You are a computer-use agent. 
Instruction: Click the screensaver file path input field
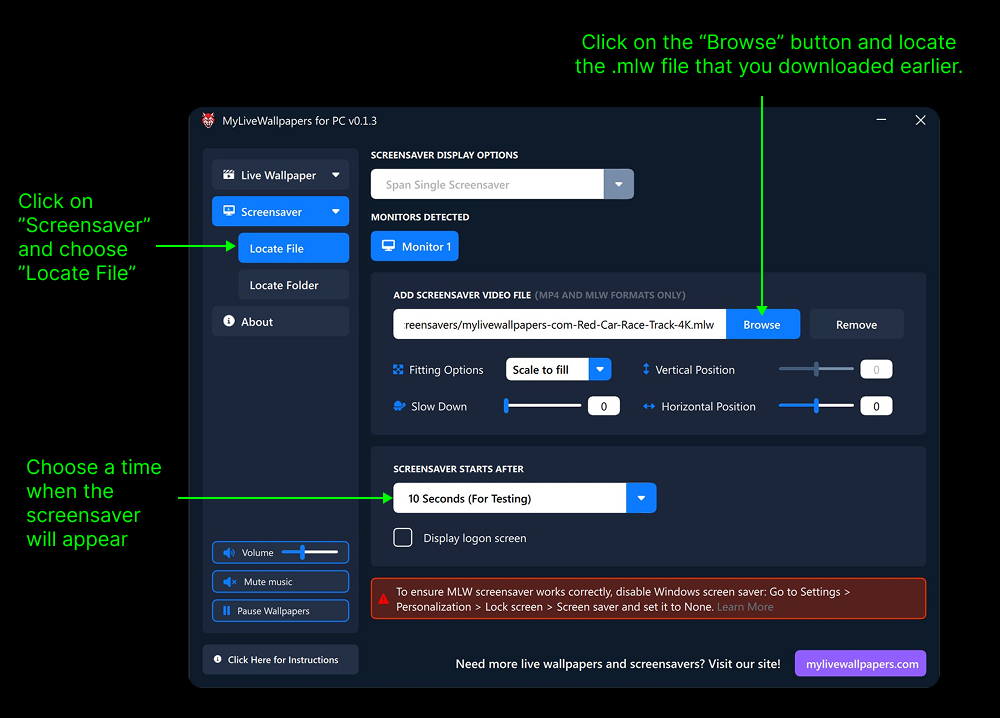pyautogui.click(x=559, y=324)
